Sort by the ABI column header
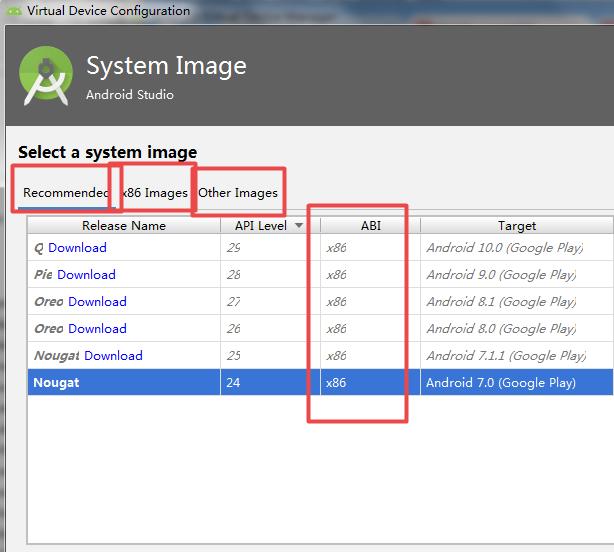 (370, 226)
